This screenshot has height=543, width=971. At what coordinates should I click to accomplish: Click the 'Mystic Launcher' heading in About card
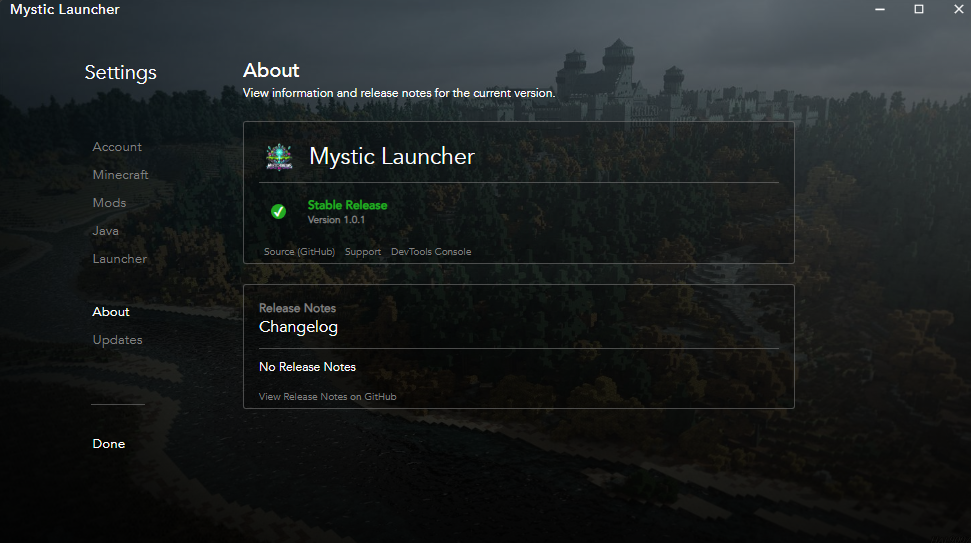392,157
